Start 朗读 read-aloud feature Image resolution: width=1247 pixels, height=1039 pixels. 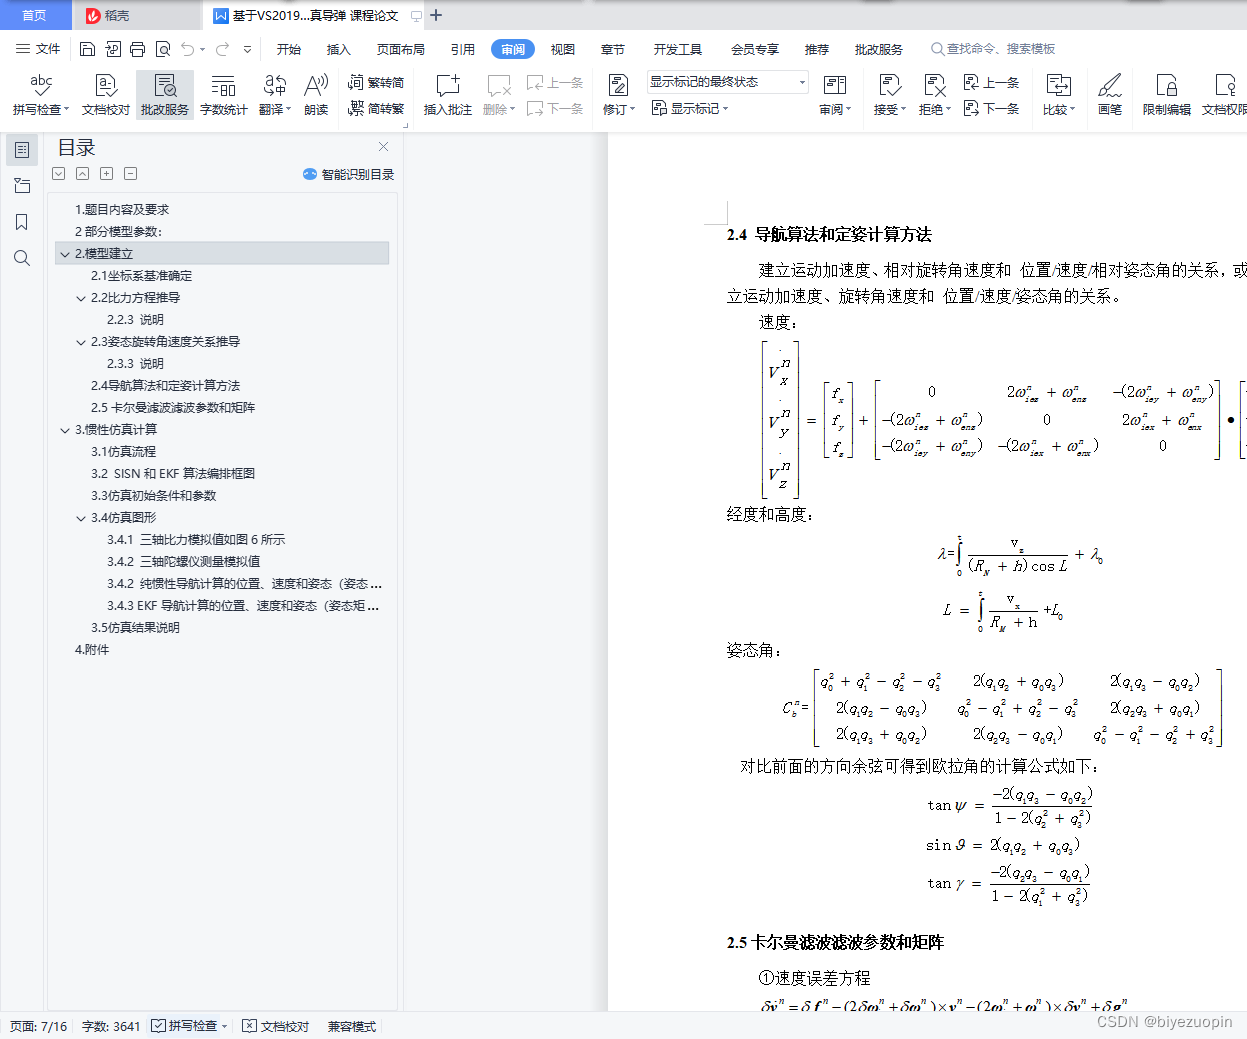(316, 93)
